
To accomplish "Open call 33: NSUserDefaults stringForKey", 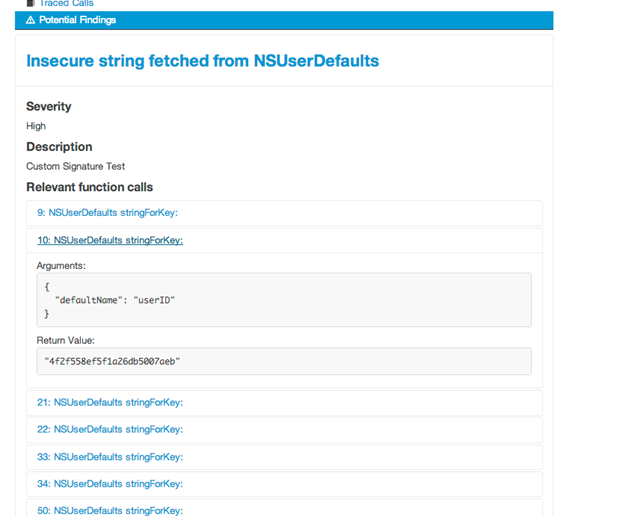I will pyautogui.click(x=110, y=456).
